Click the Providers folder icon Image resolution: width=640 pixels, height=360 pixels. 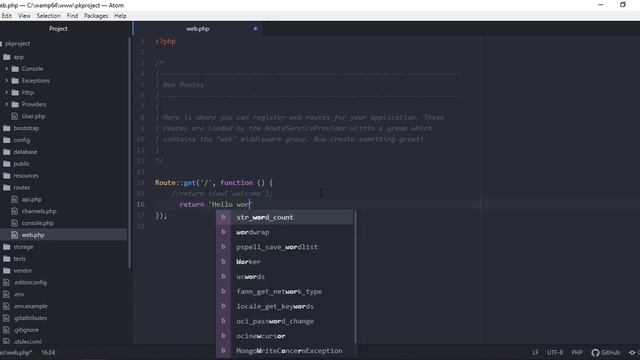pos(15,104)
